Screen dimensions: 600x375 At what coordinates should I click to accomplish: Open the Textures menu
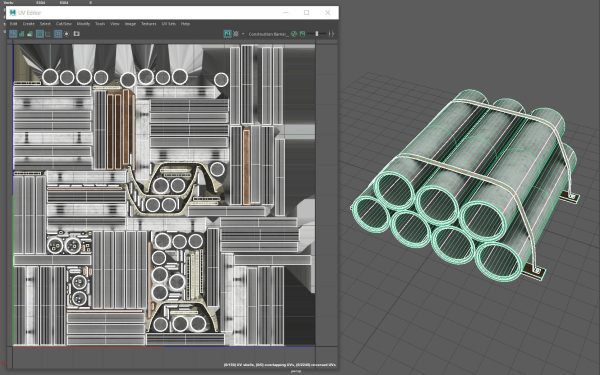coord(149,24)
